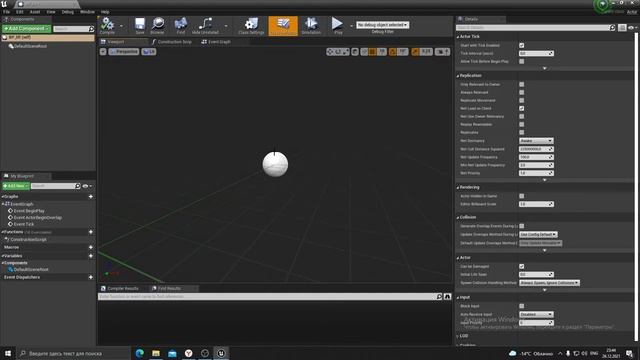Open the My Blueprint eye view options
640x360 pixels.
87,186
